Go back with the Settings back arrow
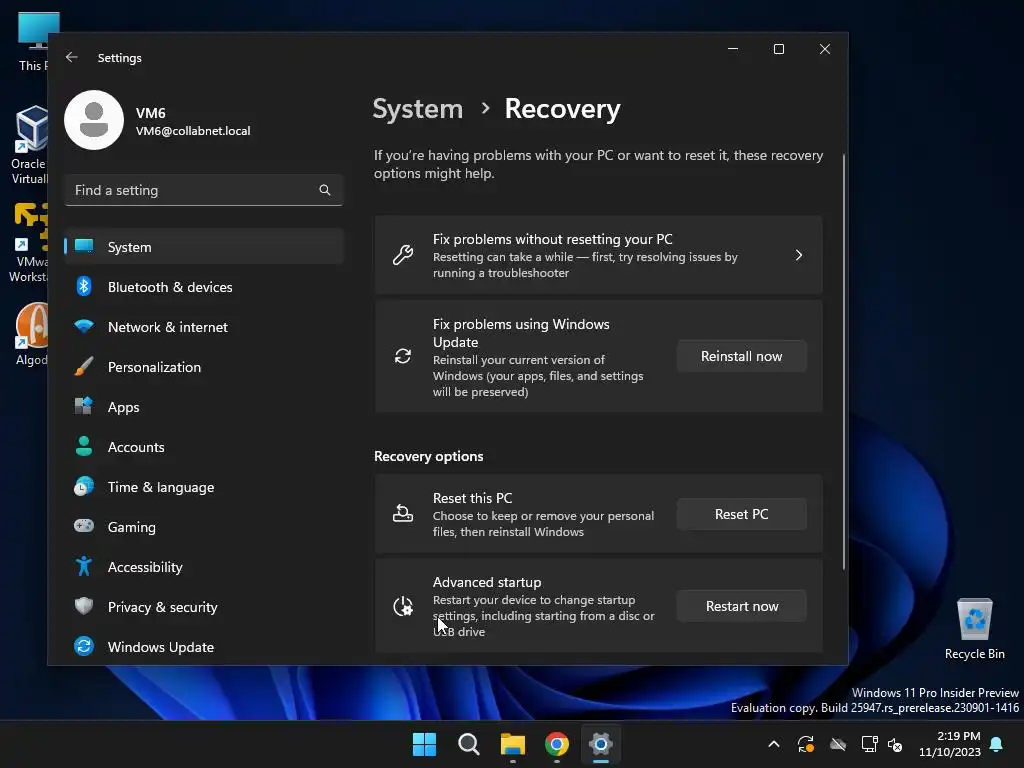Image resolution: width=1024 pixels, height=768 pixels. [x=72, y=57]
